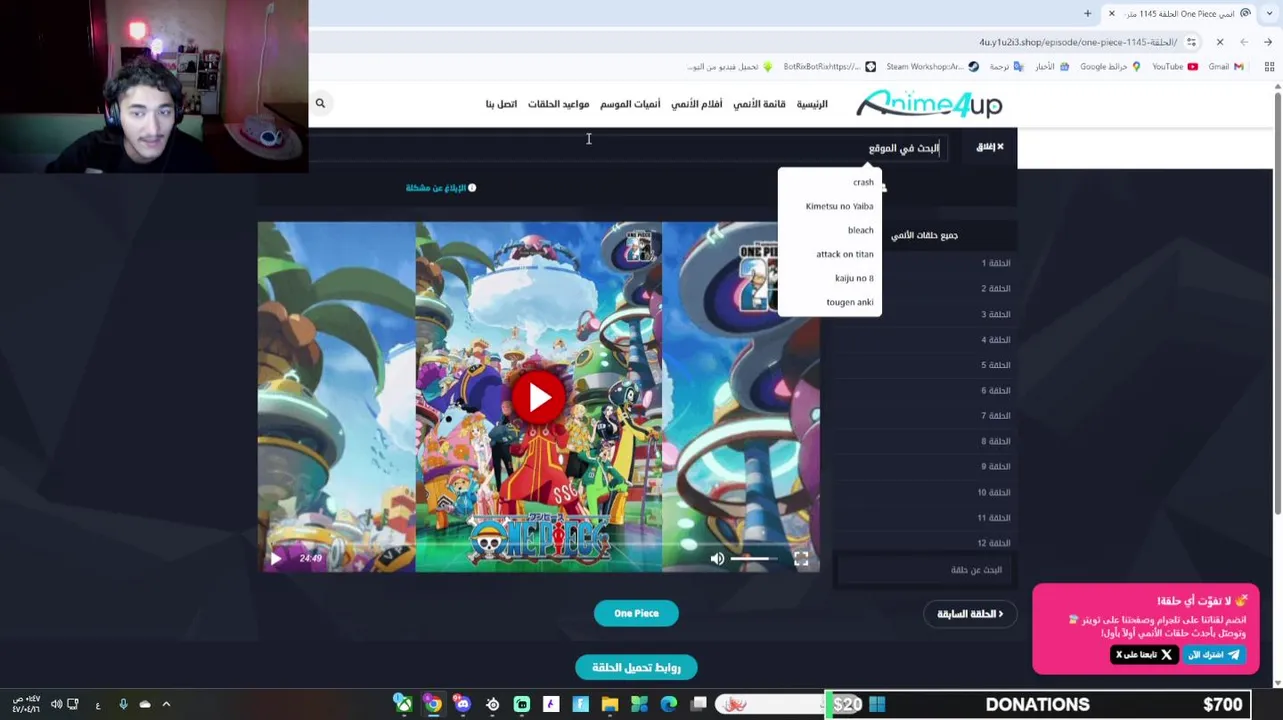Open episode الحلقة 5 in list
Viewport: 1283px width, 720px height.
click(x=995, y=365)
